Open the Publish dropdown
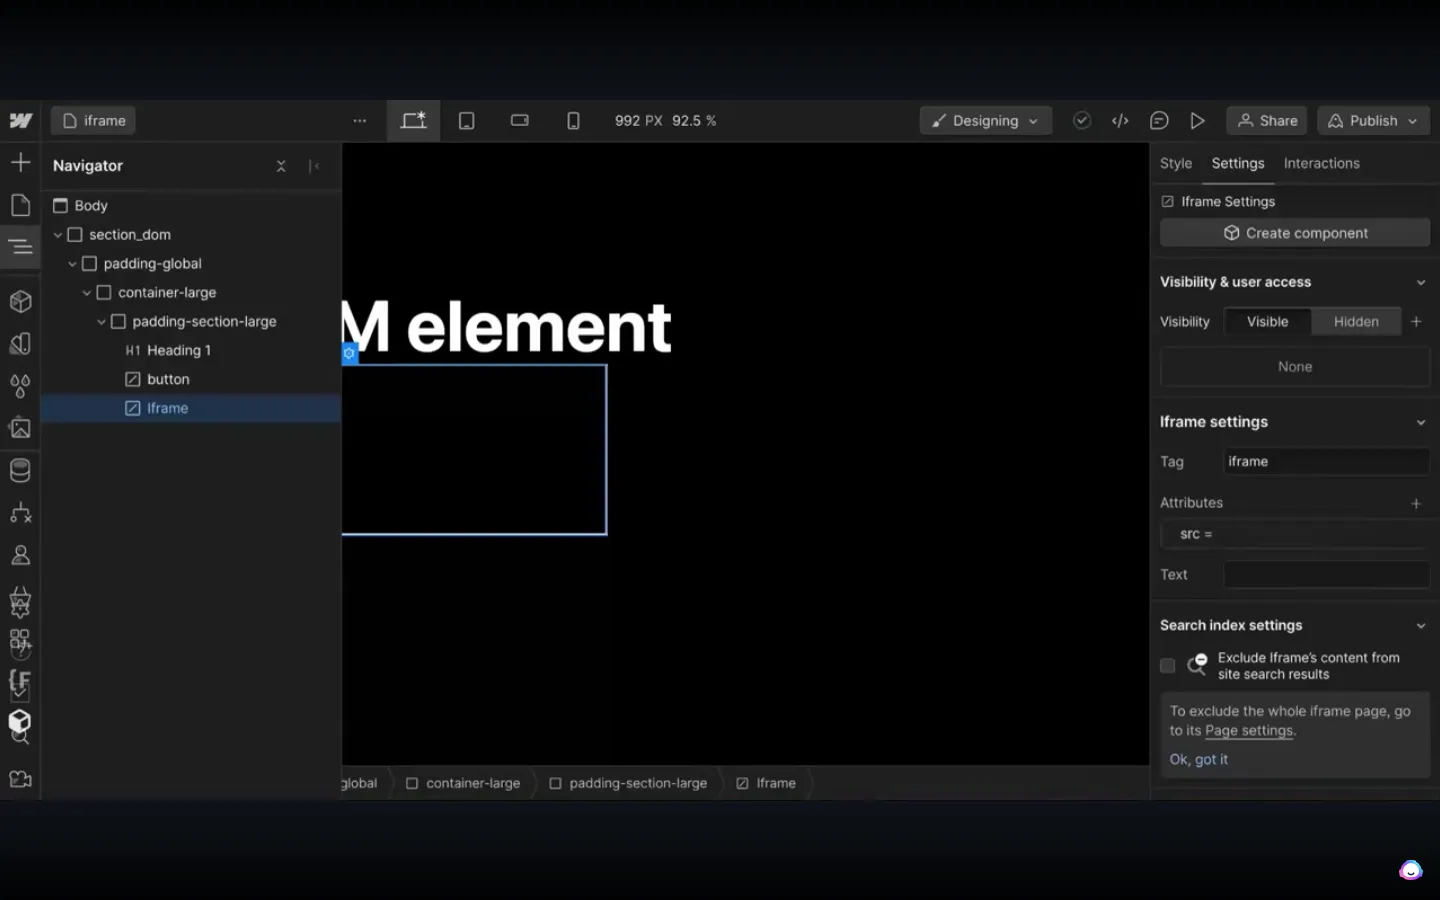The width and height of the screenshot is (1440, 900). tap(1373, 121)
